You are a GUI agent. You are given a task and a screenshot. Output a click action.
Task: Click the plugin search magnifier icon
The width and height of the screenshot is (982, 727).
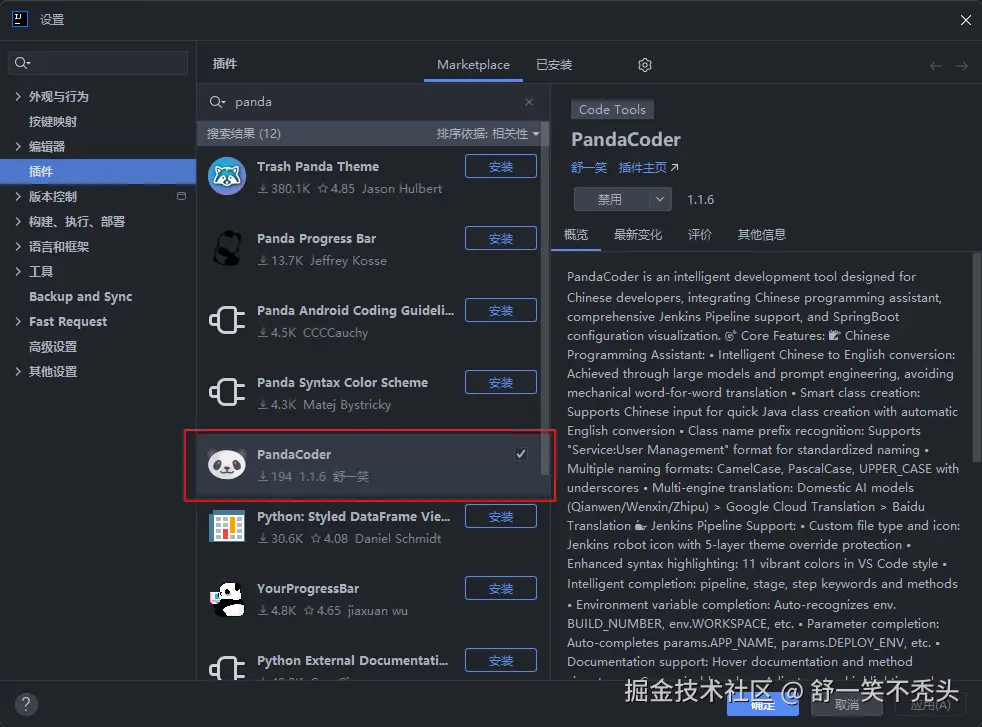(217, 101)
